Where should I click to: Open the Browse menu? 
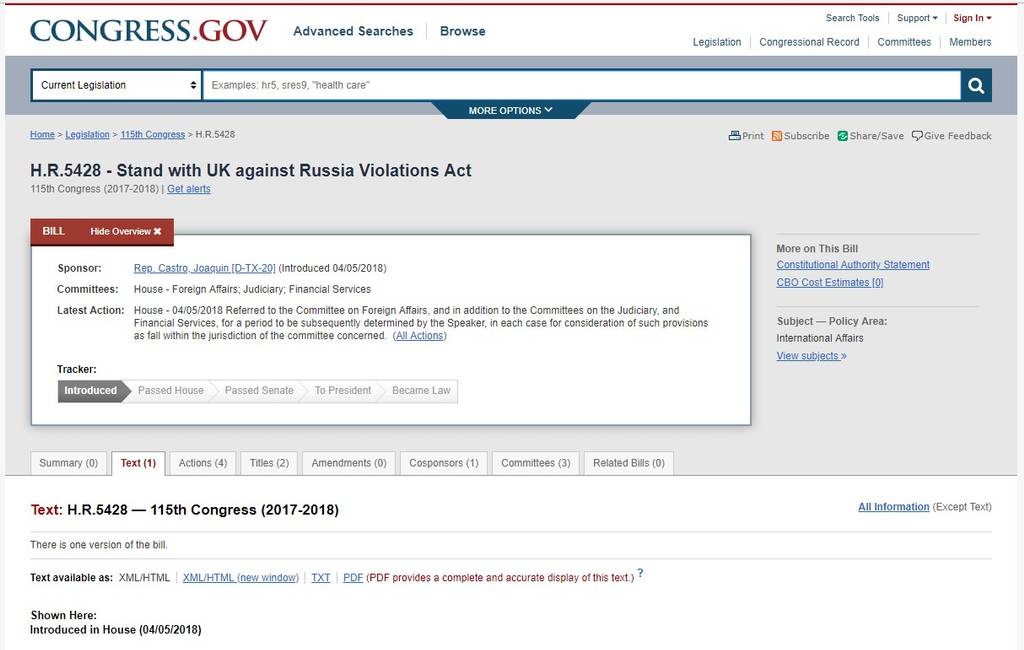[x=462, y=31]
